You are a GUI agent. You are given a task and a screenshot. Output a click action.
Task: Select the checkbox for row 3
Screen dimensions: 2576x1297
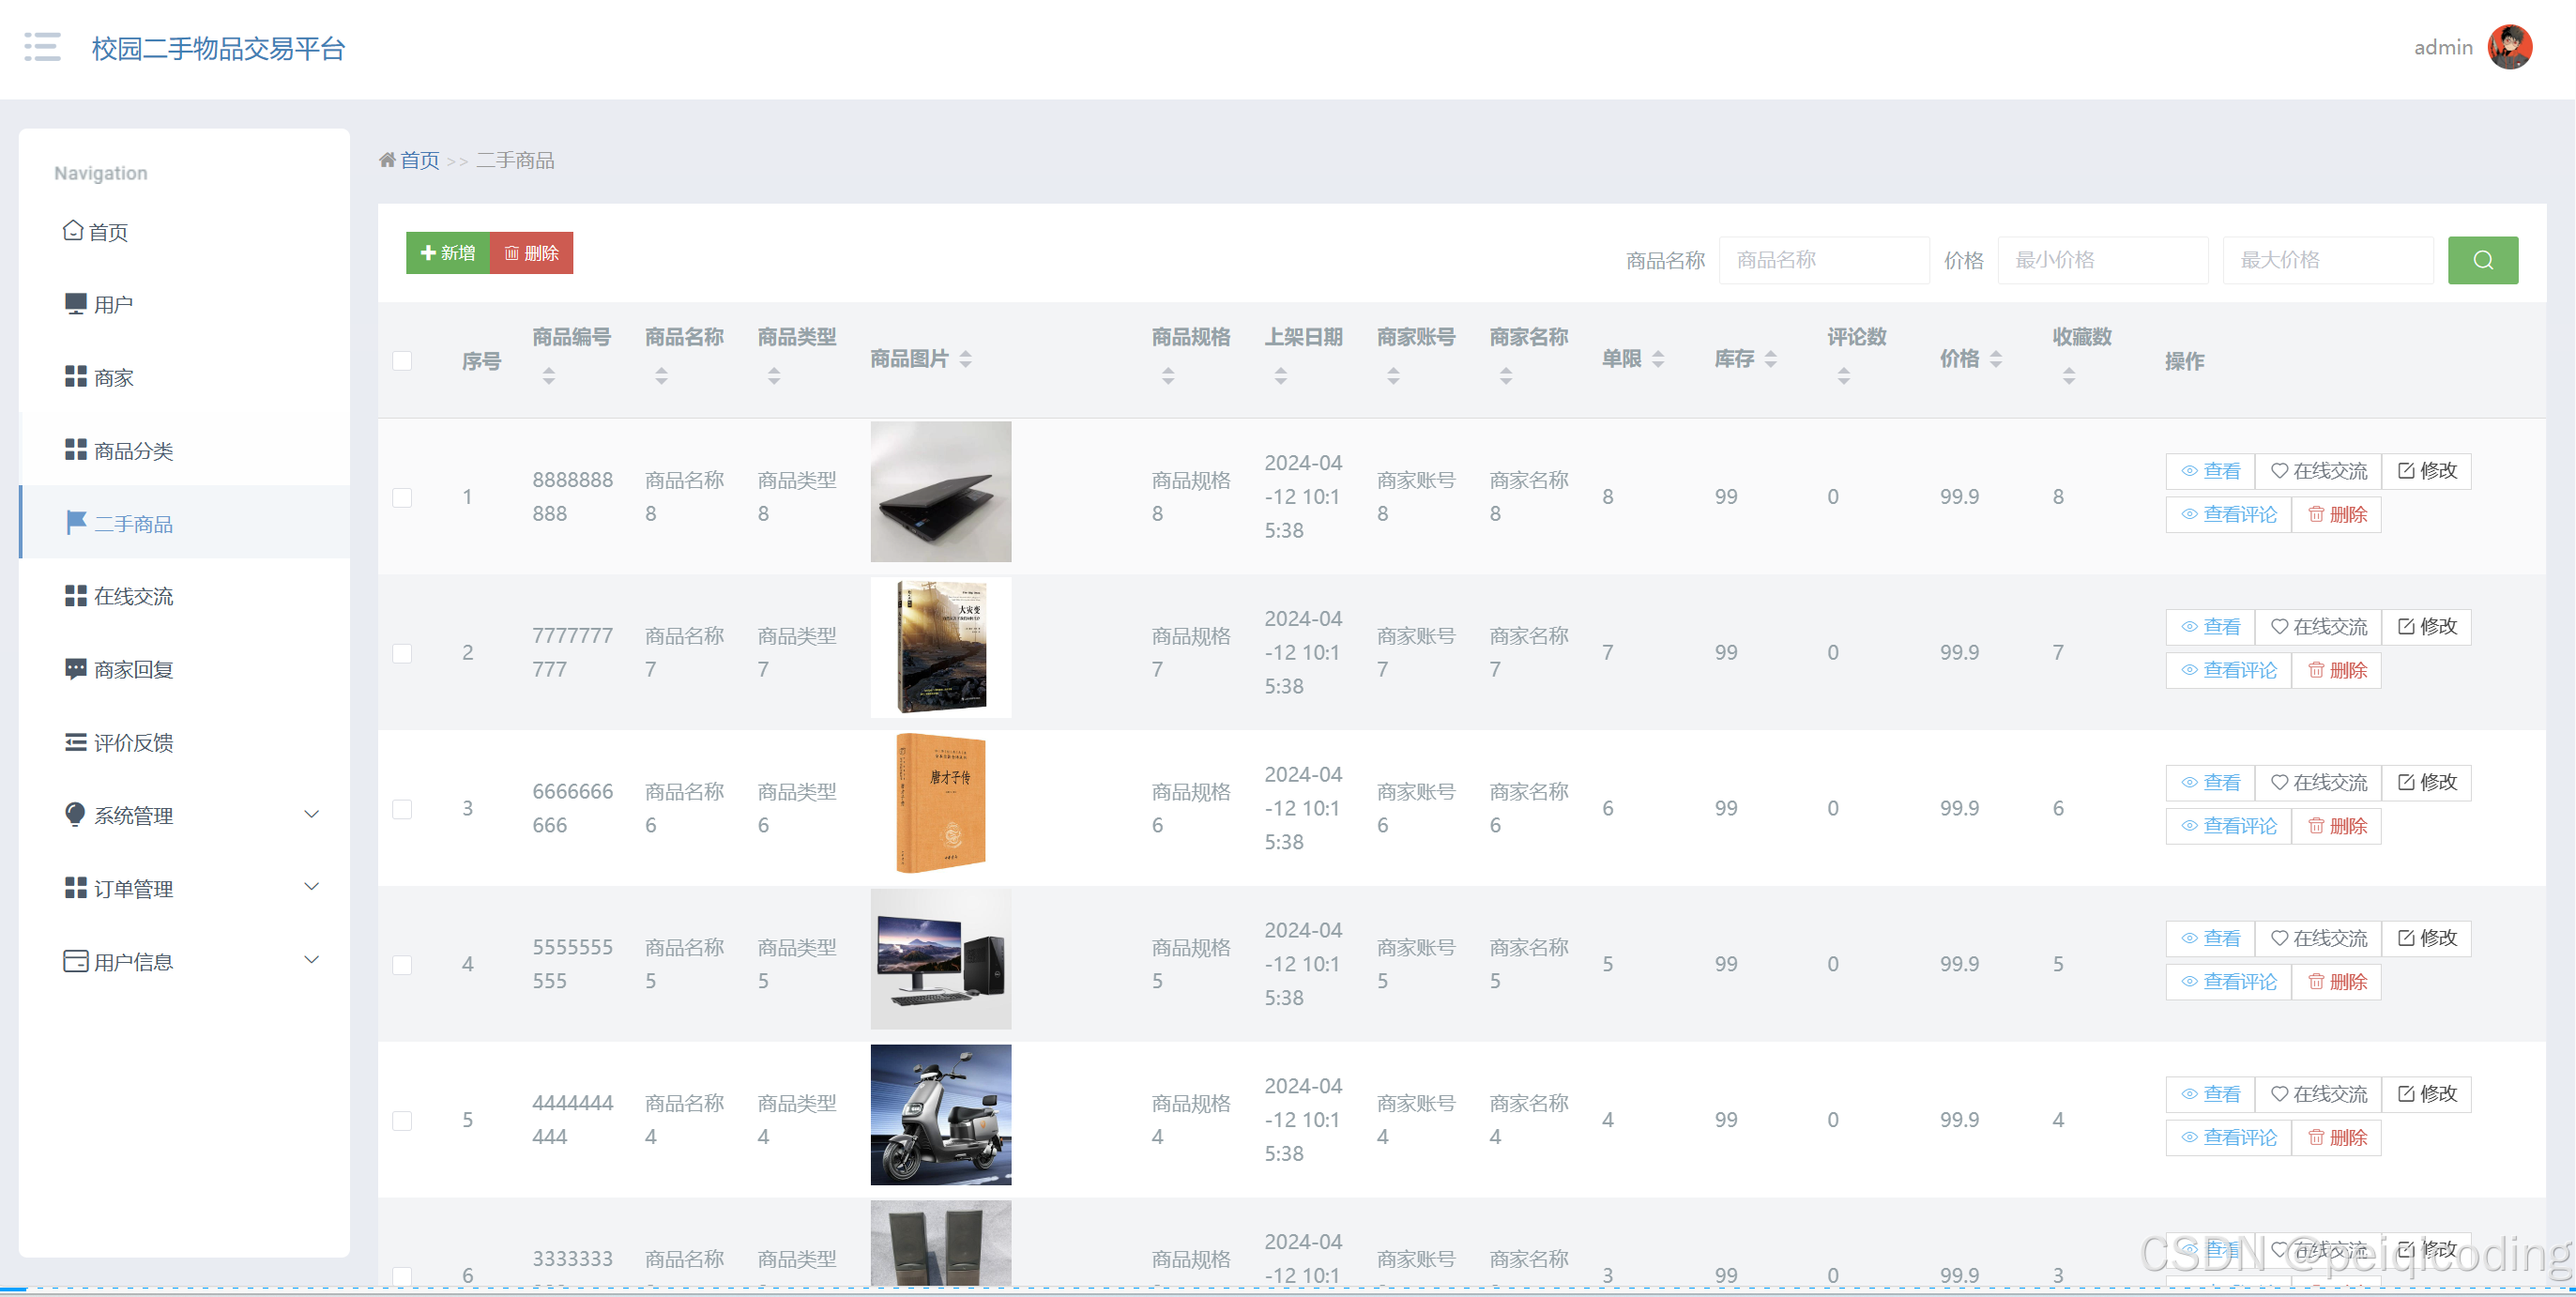click(x=402, y=808)
